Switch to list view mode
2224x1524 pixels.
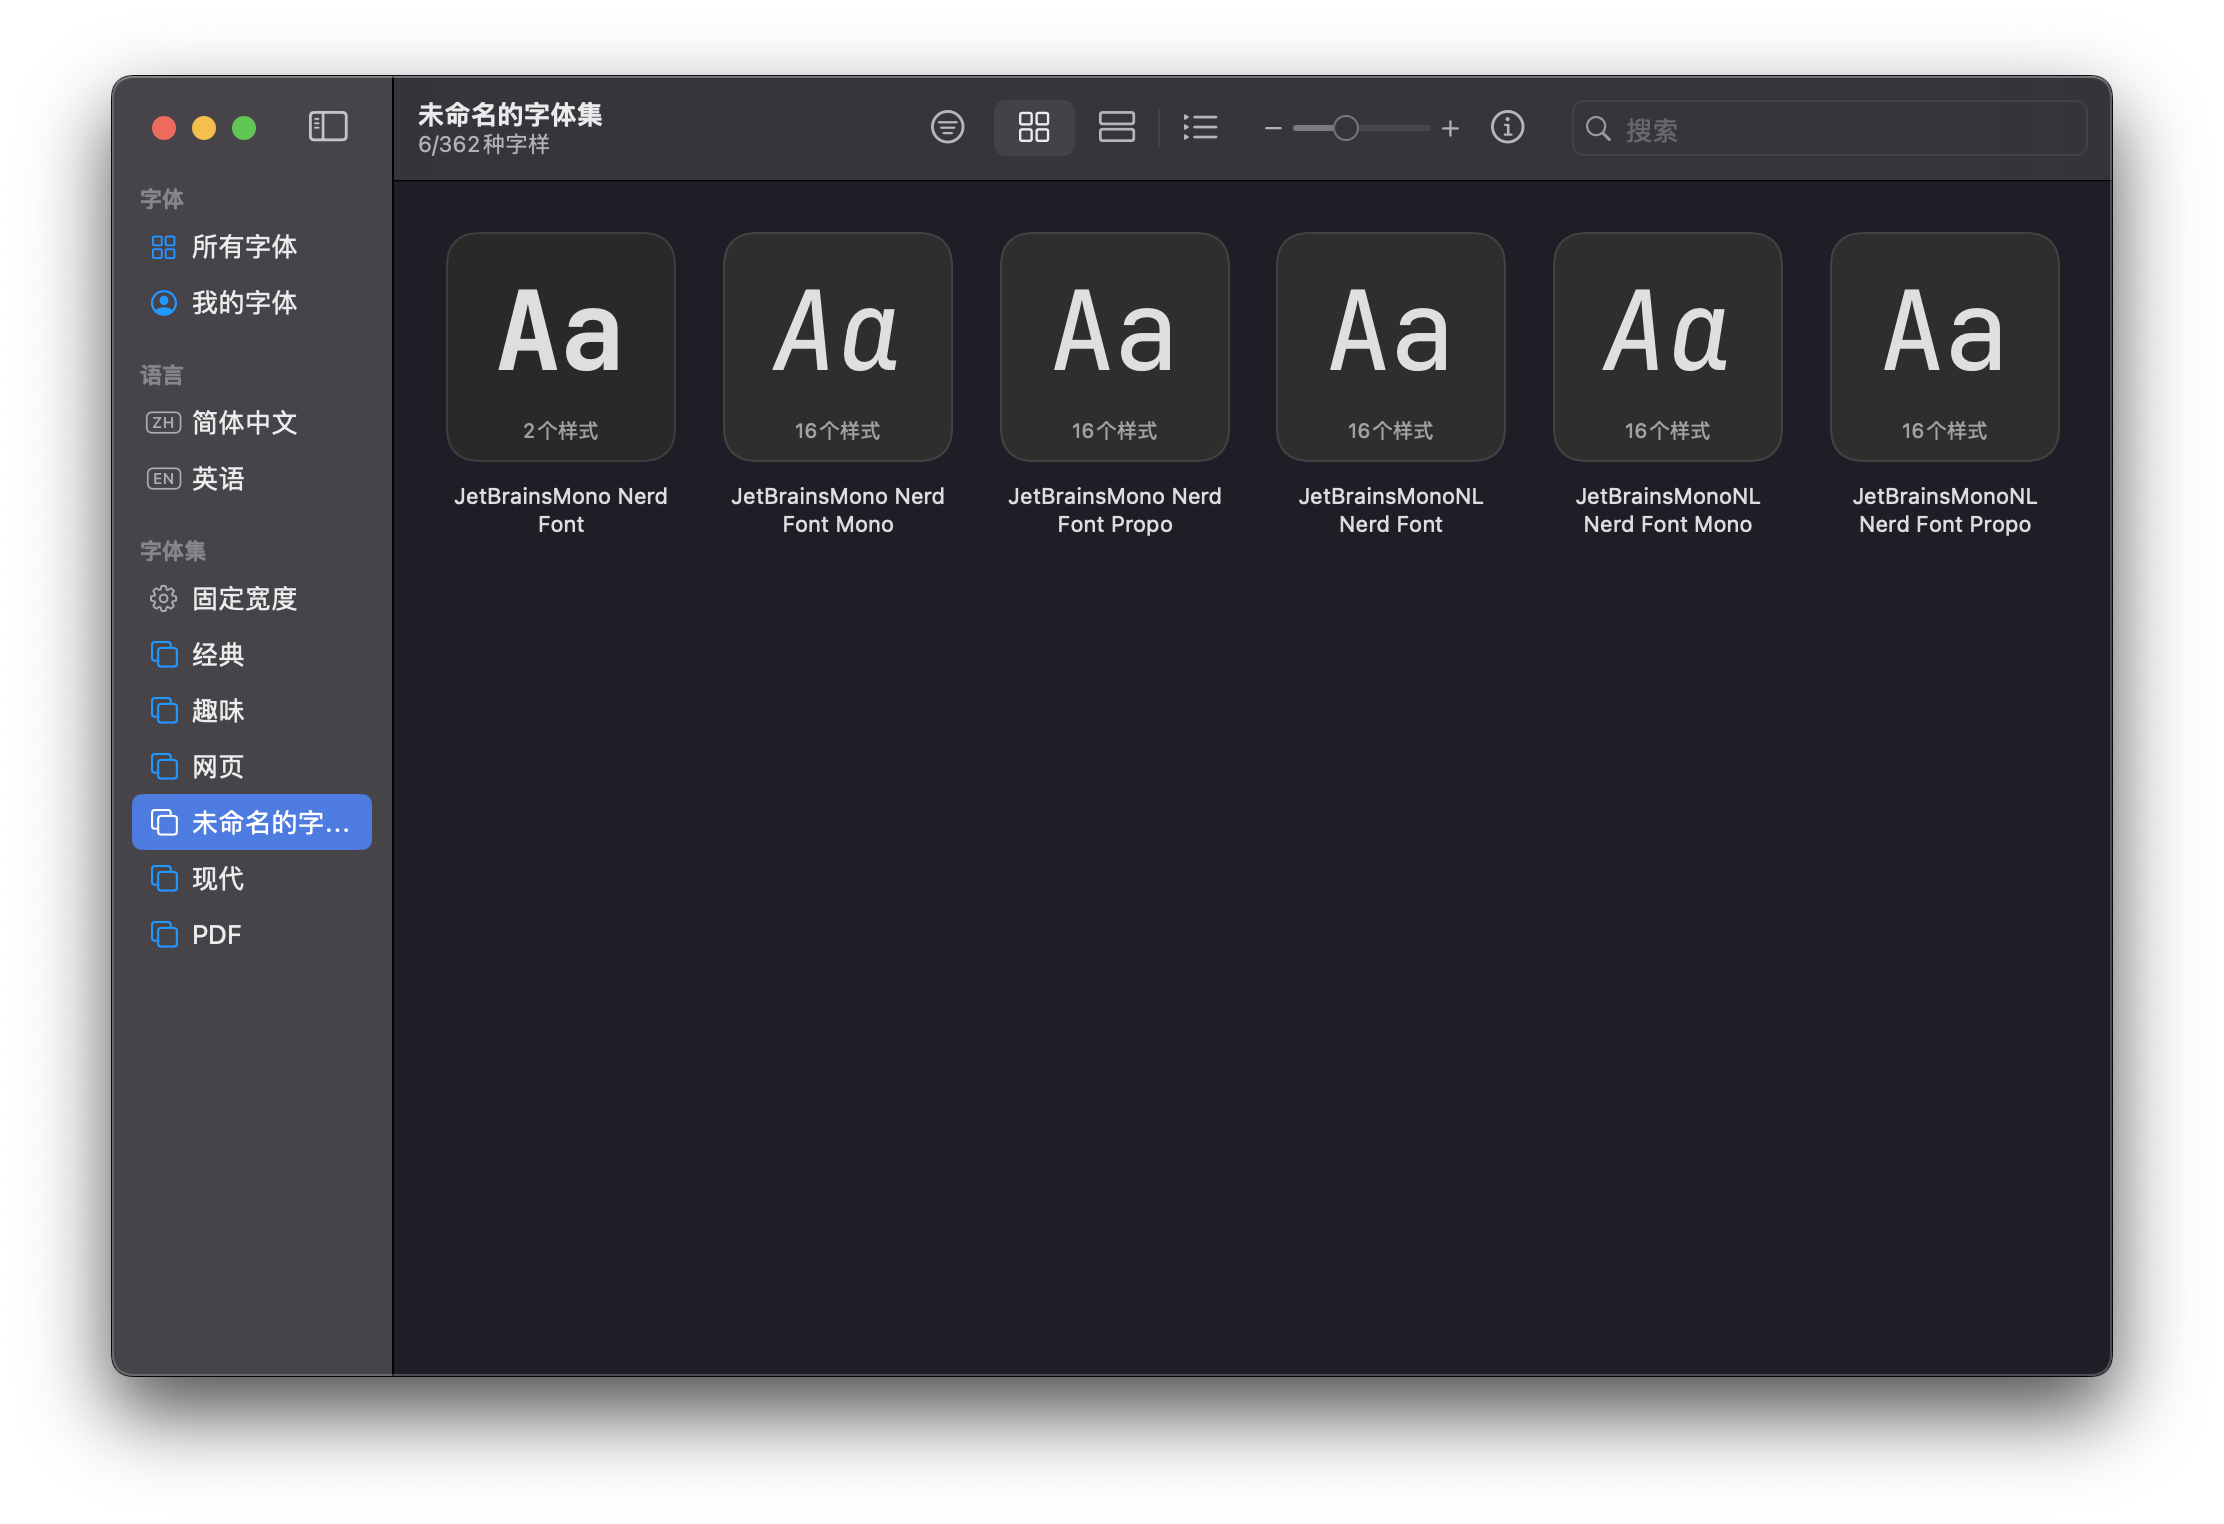pos(1200,127)
